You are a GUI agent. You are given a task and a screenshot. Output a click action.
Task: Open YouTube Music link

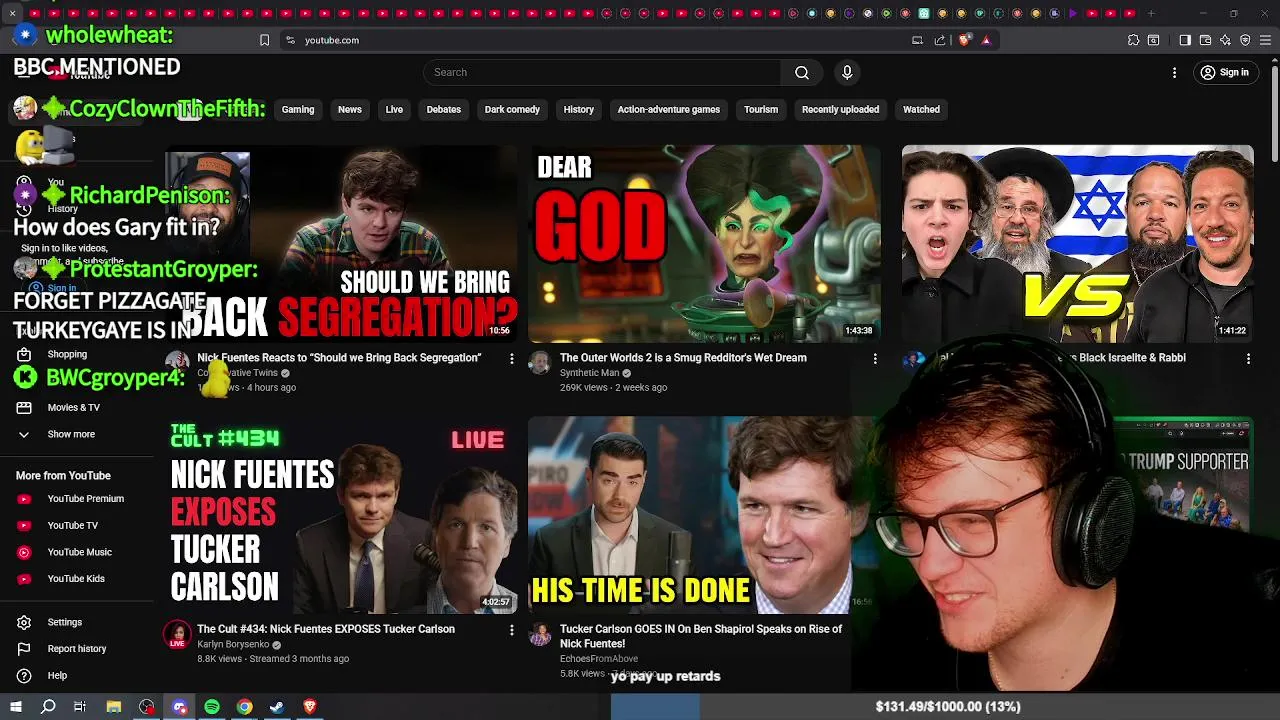point(78,552)
